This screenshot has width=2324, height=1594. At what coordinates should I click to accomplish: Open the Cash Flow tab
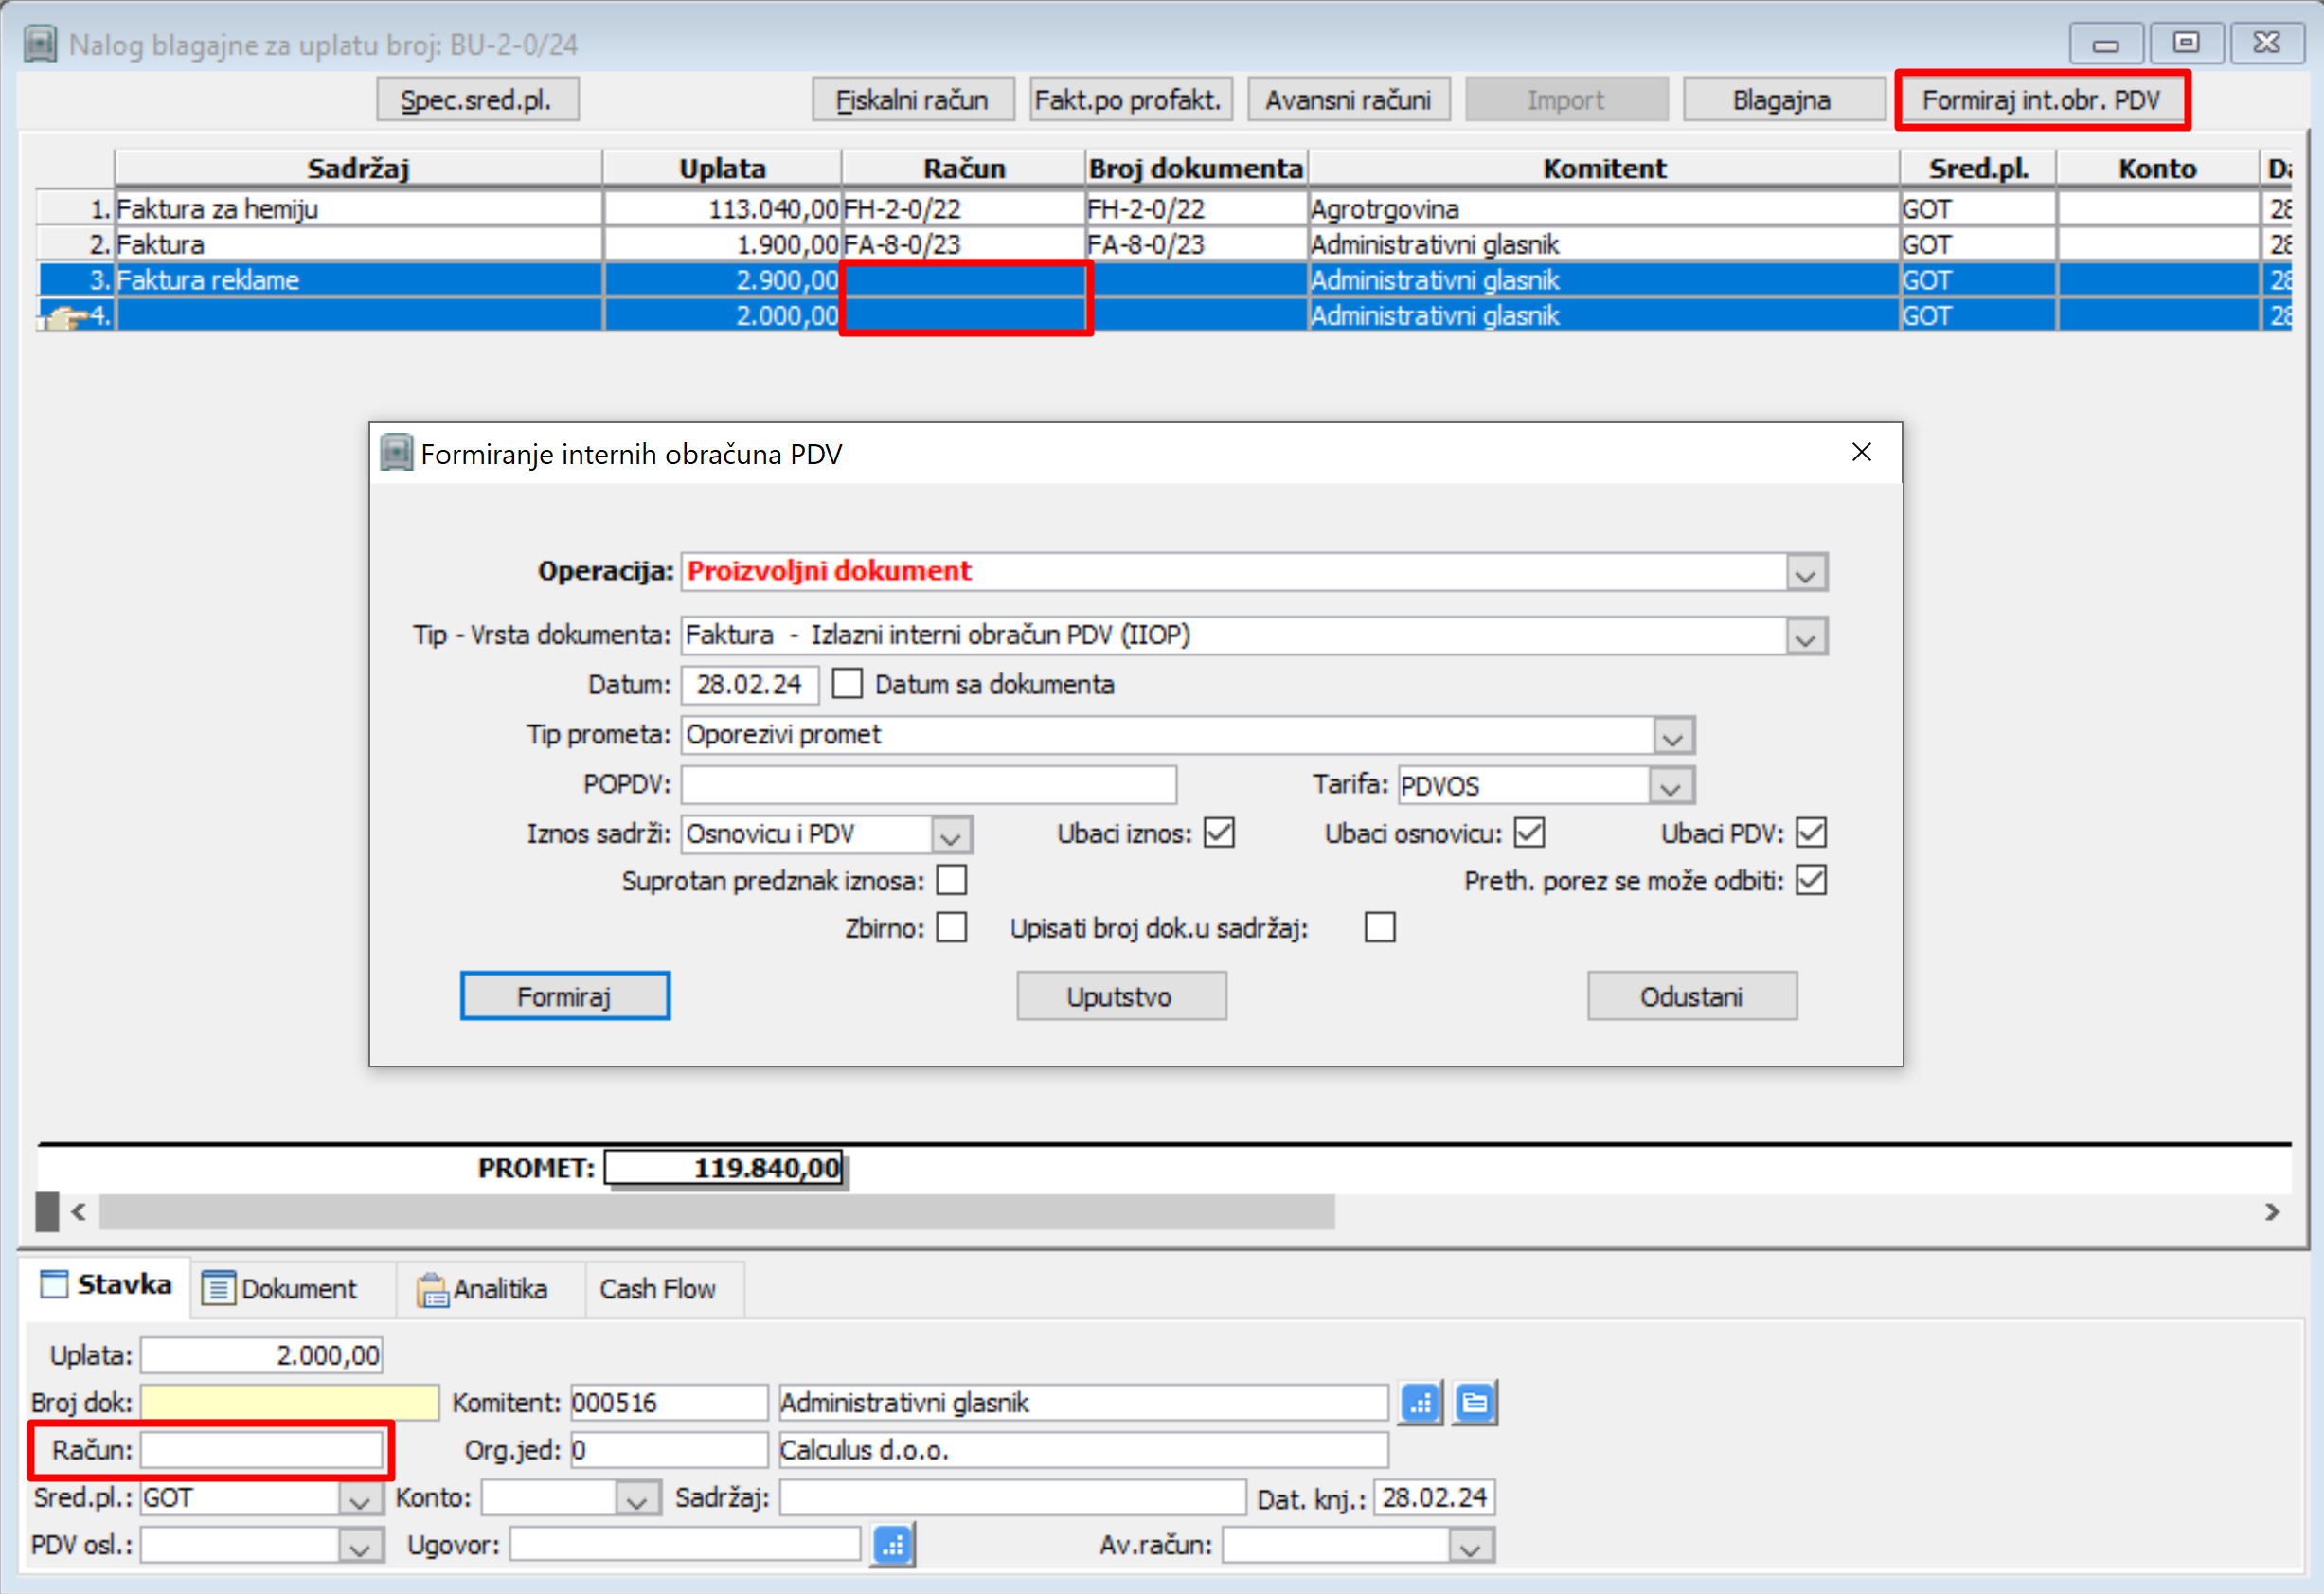coord(657,1289)
